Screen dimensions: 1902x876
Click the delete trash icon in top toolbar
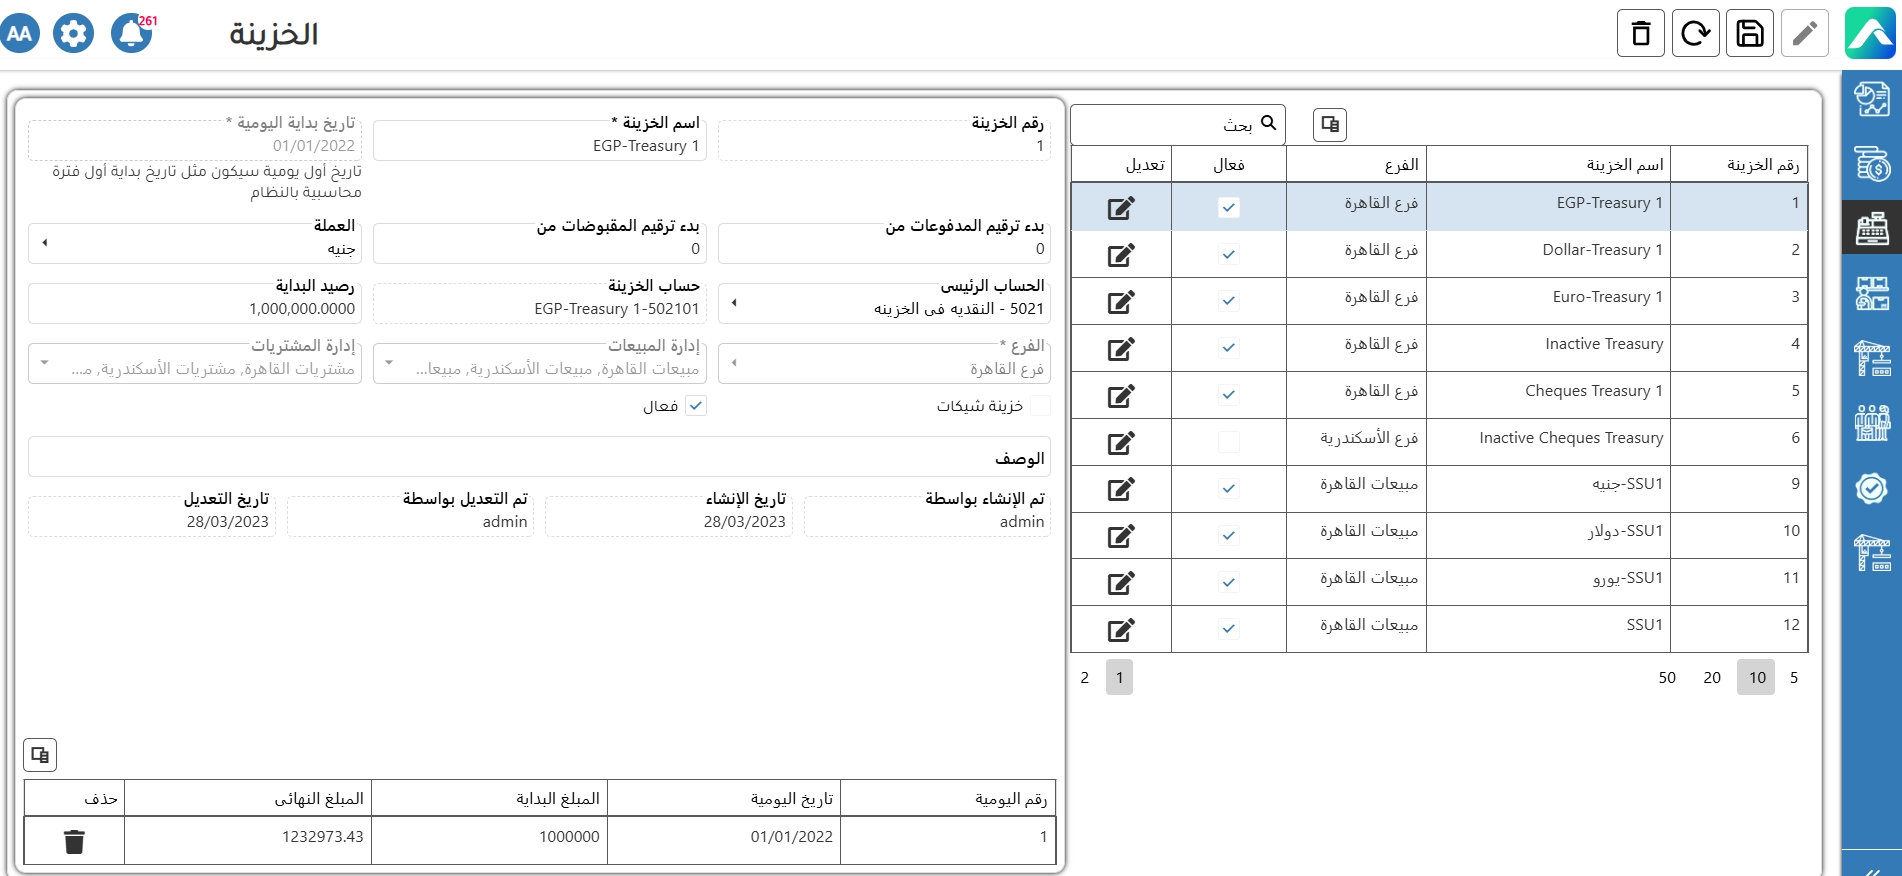pyautogui.click(x=1641, y=34)
